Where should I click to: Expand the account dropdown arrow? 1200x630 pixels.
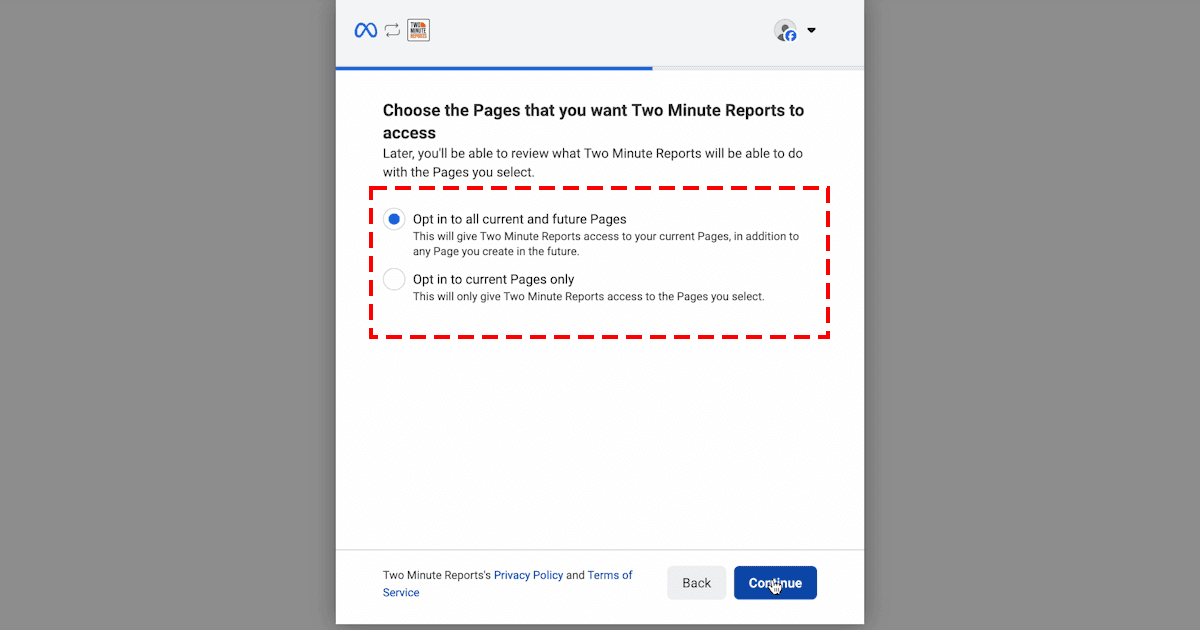811,30
